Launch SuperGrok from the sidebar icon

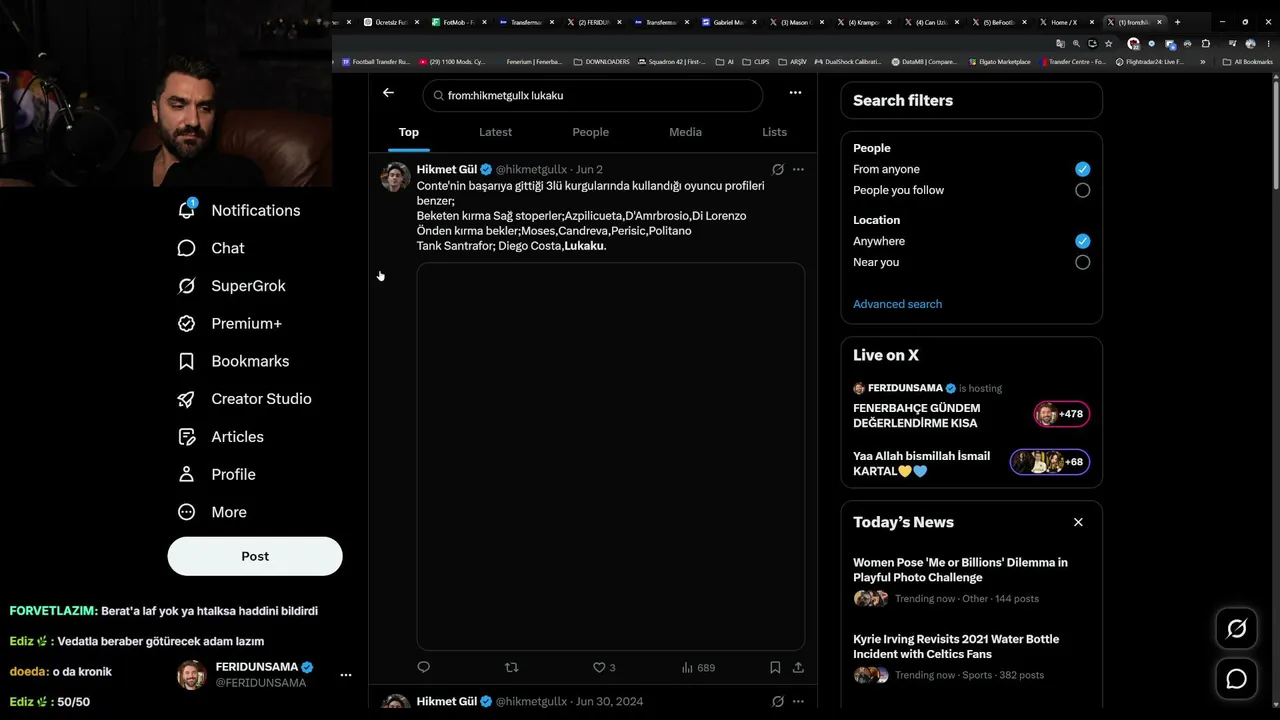186,286
